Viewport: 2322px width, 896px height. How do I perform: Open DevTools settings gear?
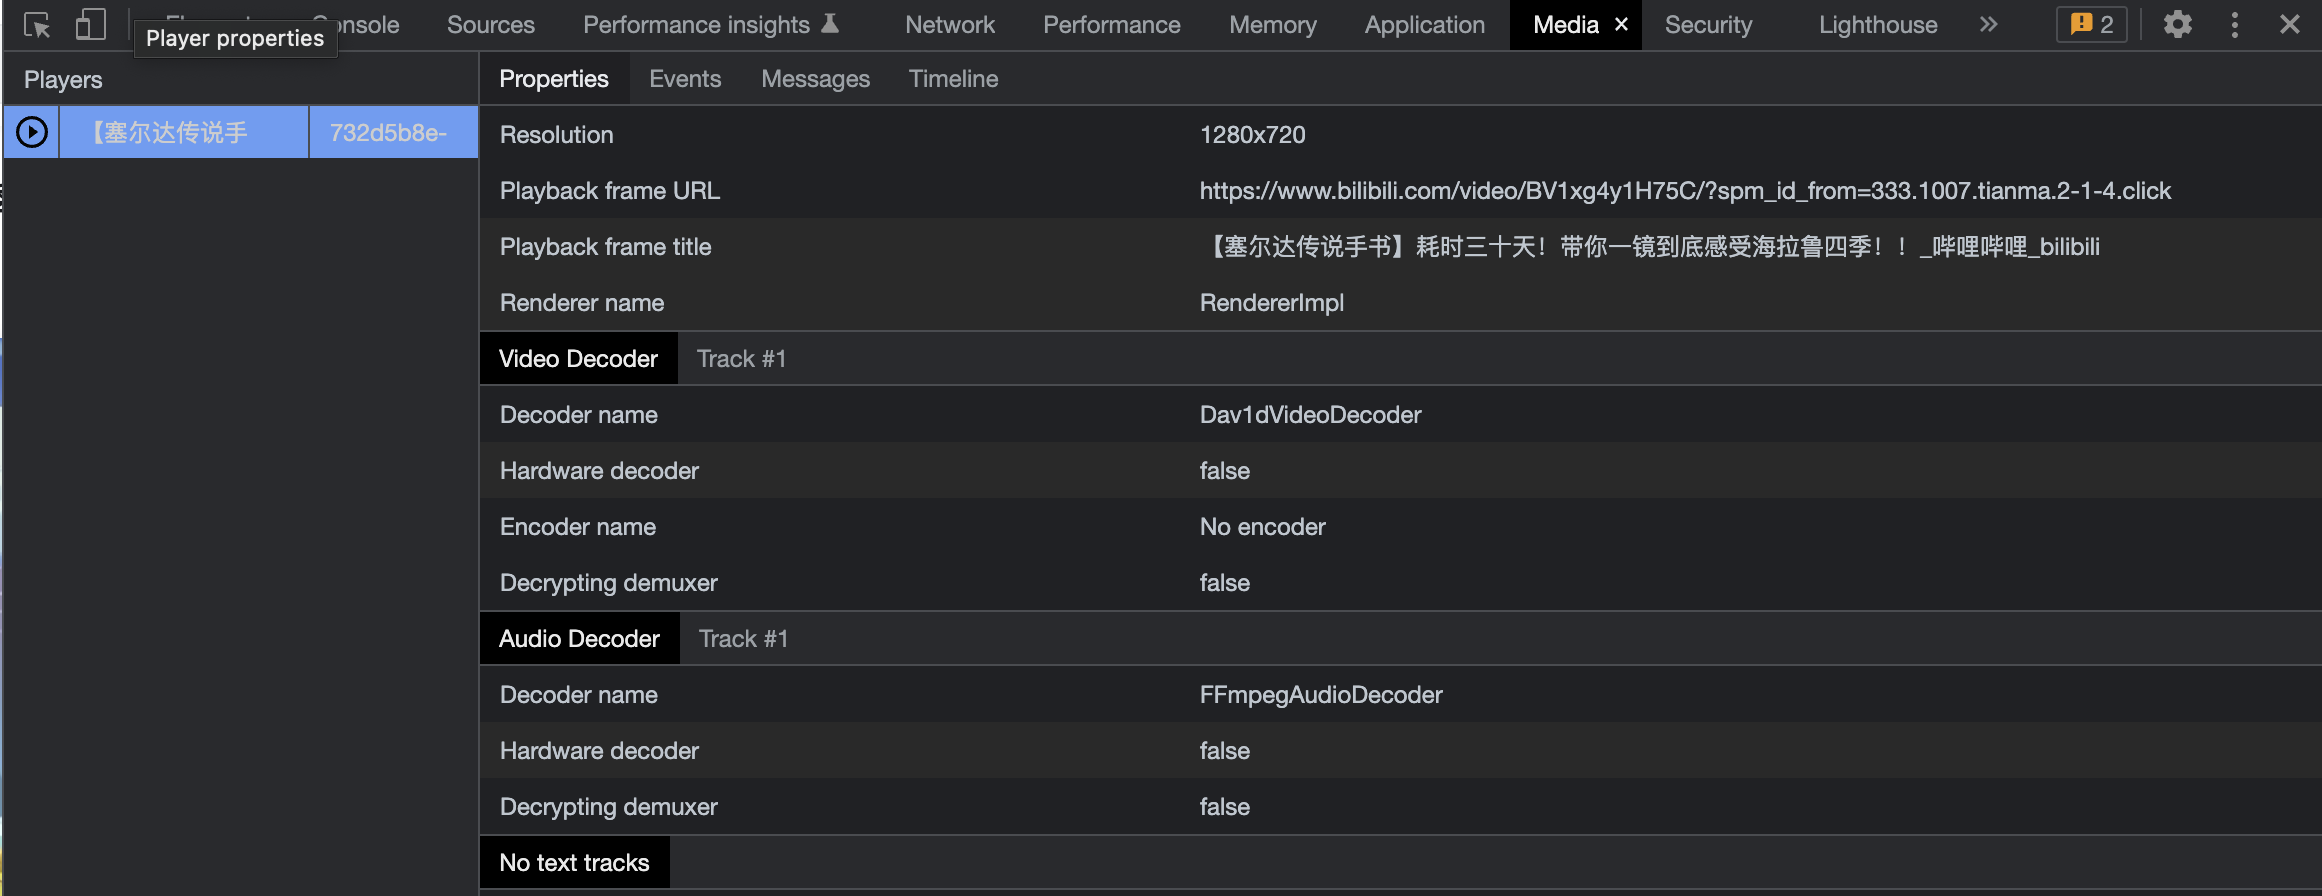pos(2177,25)
